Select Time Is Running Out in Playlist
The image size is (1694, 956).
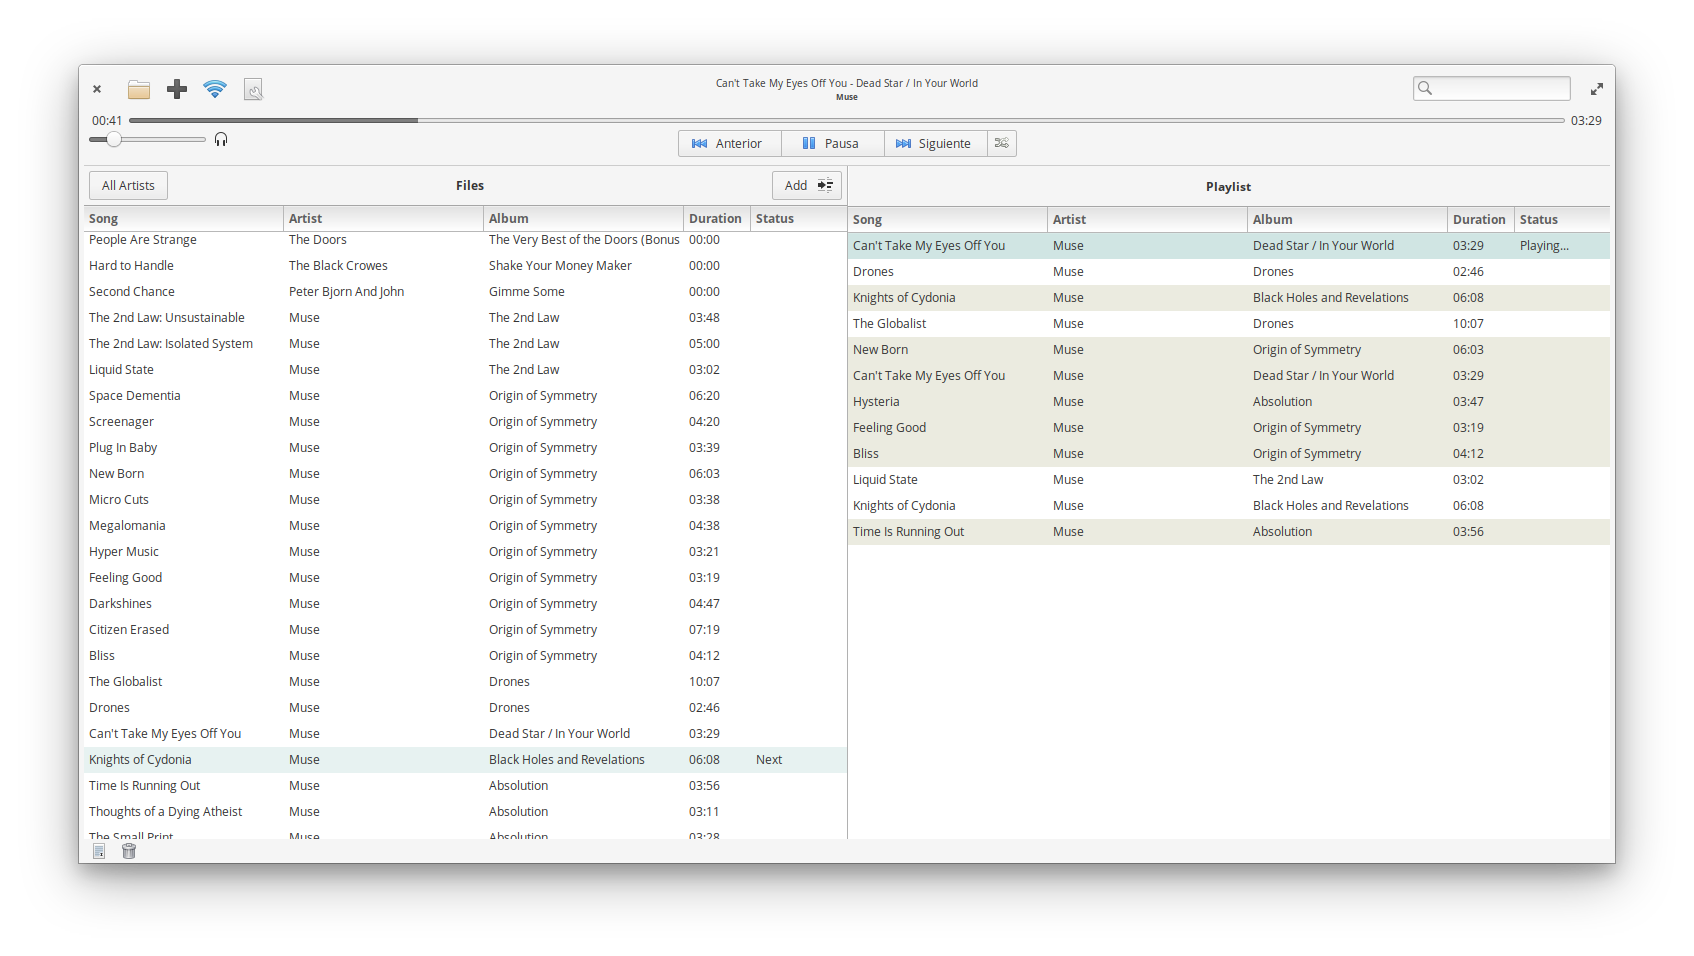click(x=1229, y=531)
